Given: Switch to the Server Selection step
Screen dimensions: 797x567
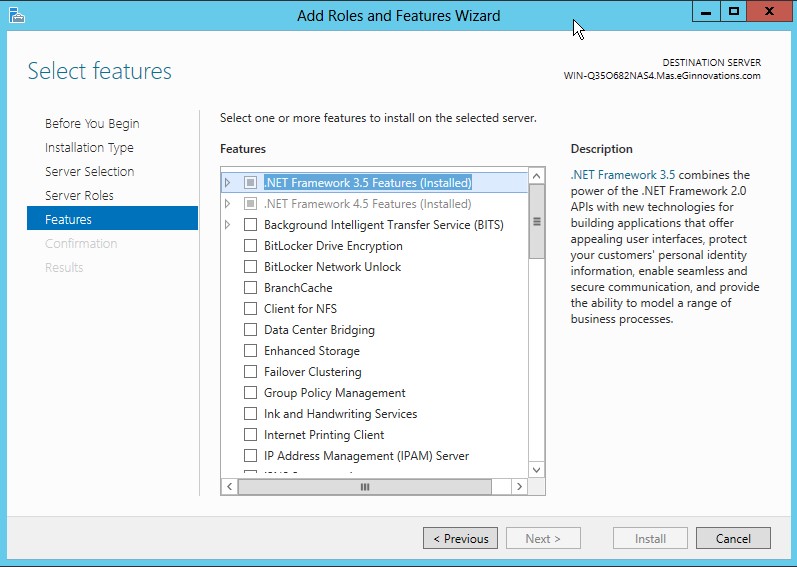Looking at the screenshot, I should (x=89, y=171).
